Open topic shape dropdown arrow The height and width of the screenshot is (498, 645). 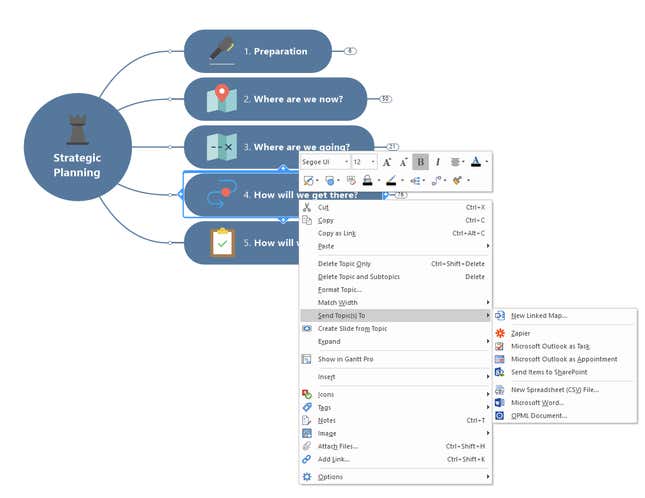click(x=338, y=180)
